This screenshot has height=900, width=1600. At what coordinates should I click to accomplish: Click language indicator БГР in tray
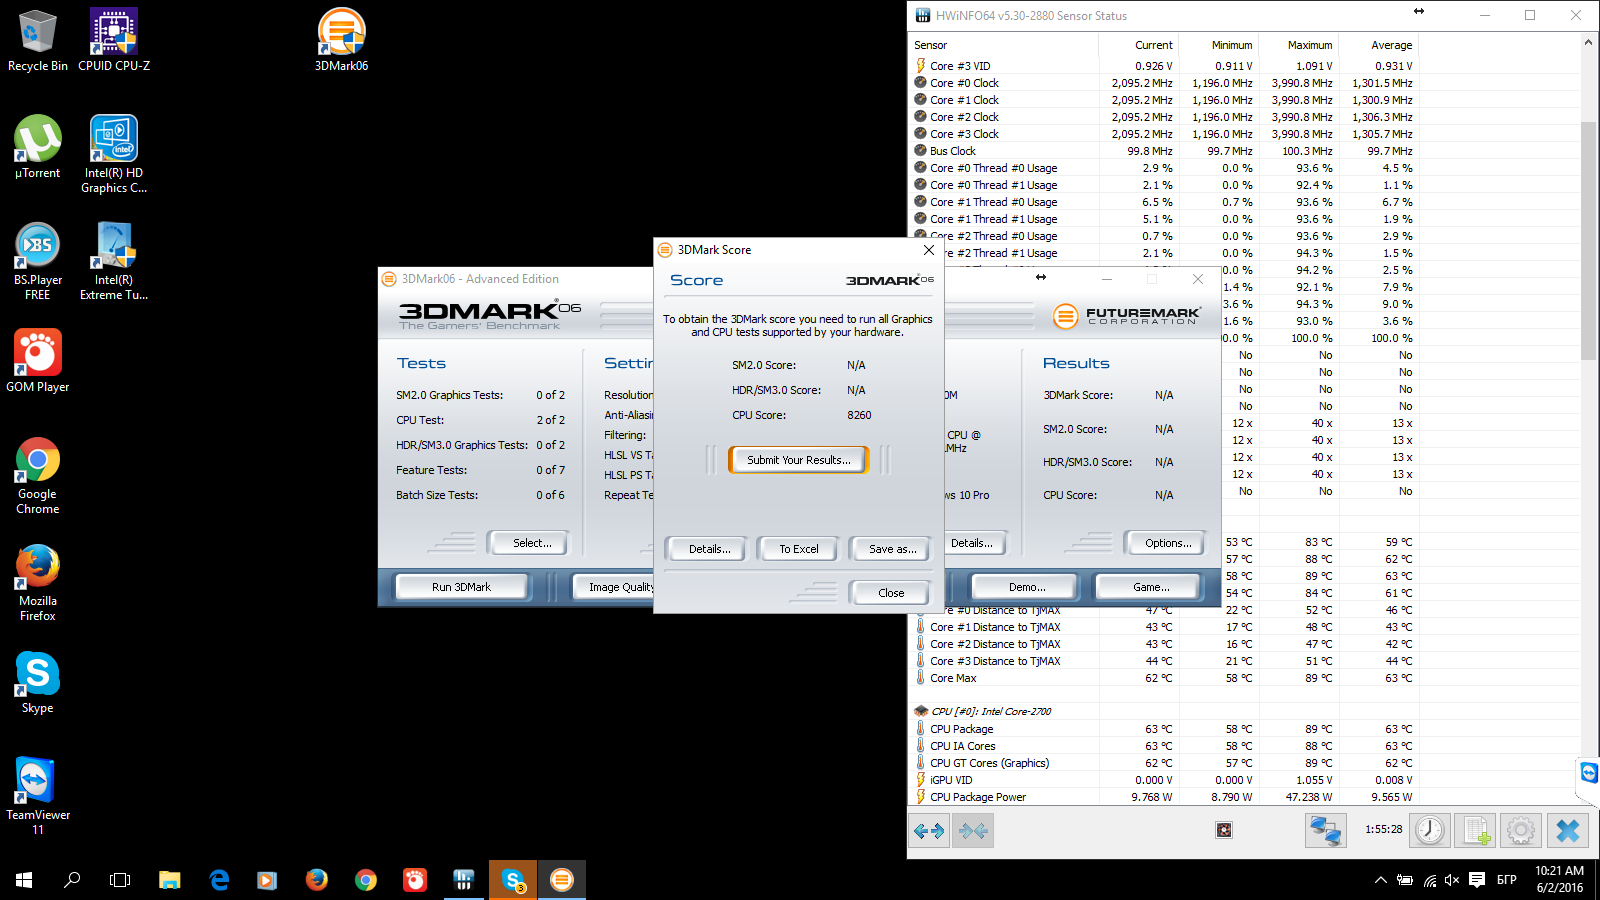point(1507,880)
